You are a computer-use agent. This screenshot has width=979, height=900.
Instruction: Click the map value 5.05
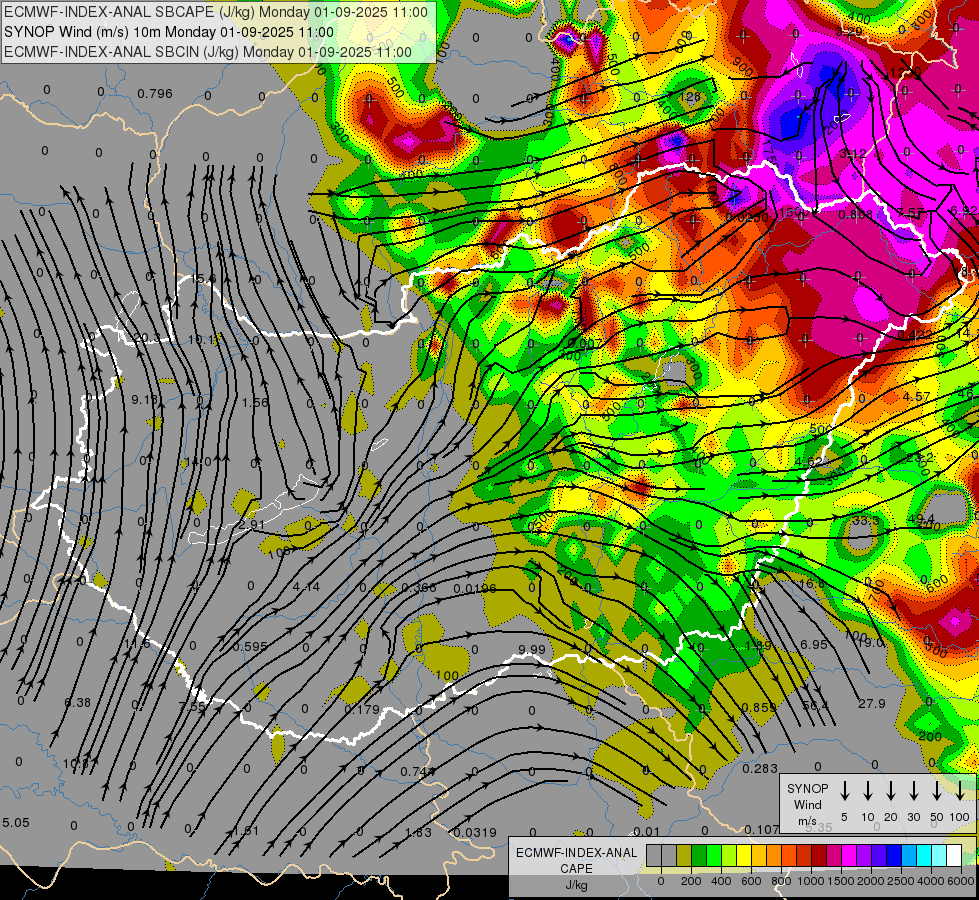[x=16, y=823]
